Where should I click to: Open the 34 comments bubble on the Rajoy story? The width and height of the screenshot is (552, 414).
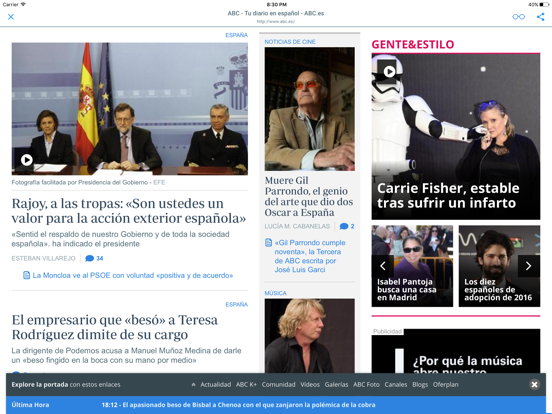coord(94,258)
